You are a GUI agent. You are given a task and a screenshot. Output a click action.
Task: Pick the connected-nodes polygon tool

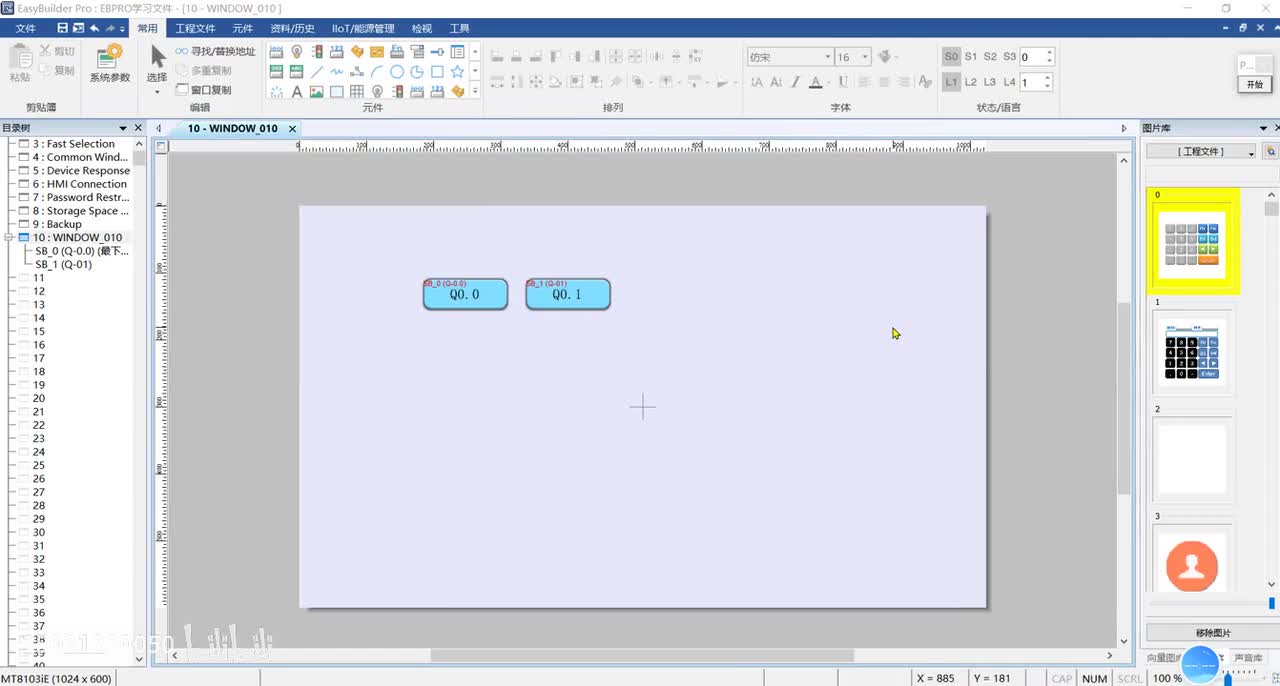[x=357, y=72]
